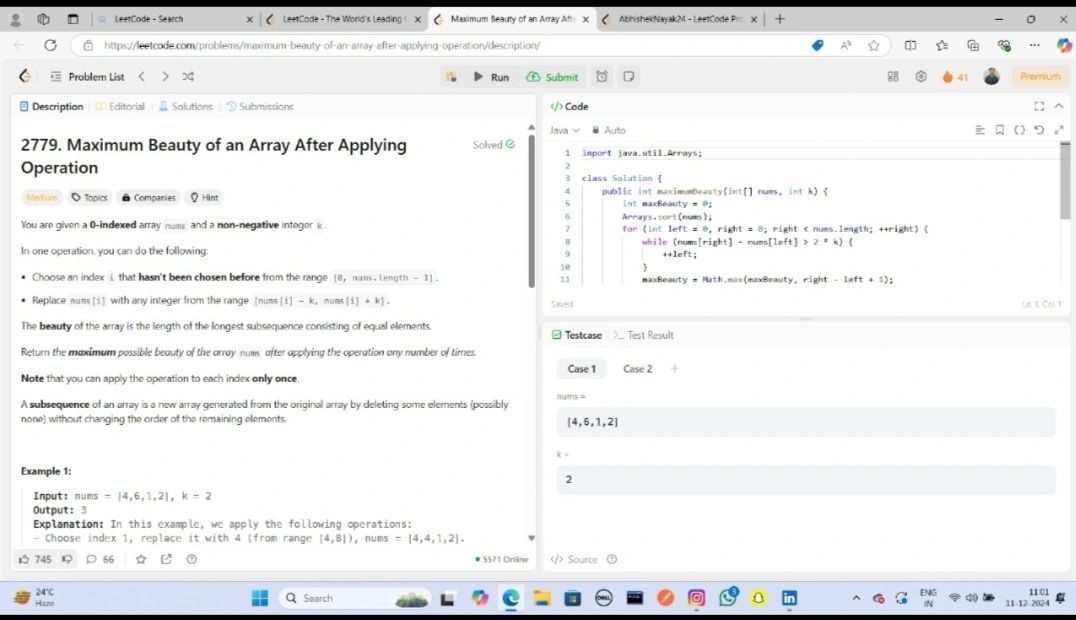1076x620 pixels.
Task: Switch to AbhishekNayak24 LeetCode Profile tab
Action: (679, 19)
